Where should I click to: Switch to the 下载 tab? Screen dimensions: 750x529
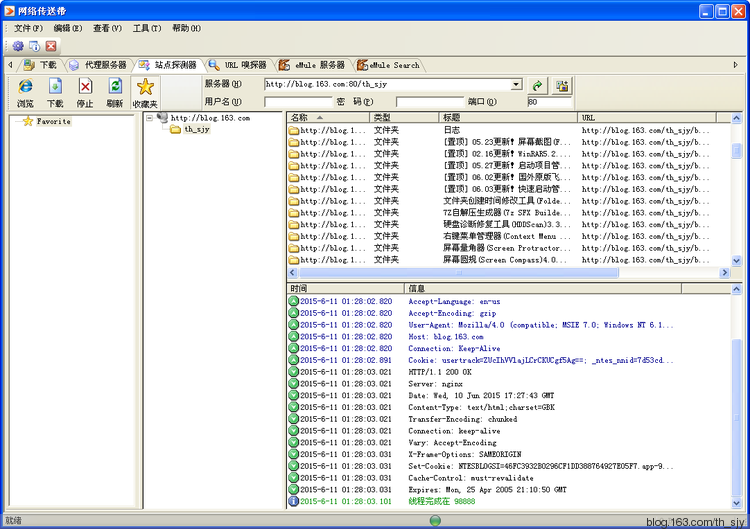(41, 65)
